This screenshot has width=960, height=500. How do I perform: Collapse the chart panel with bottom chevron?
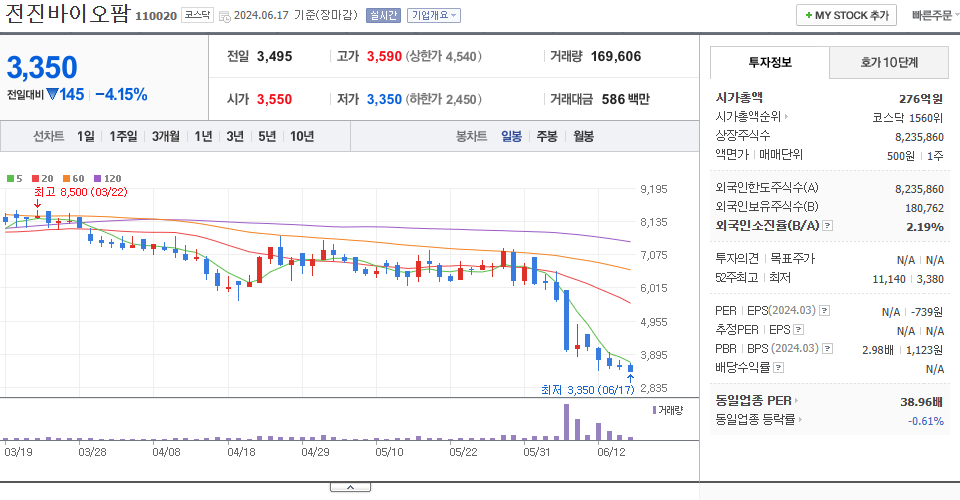(x=350, y=487)
